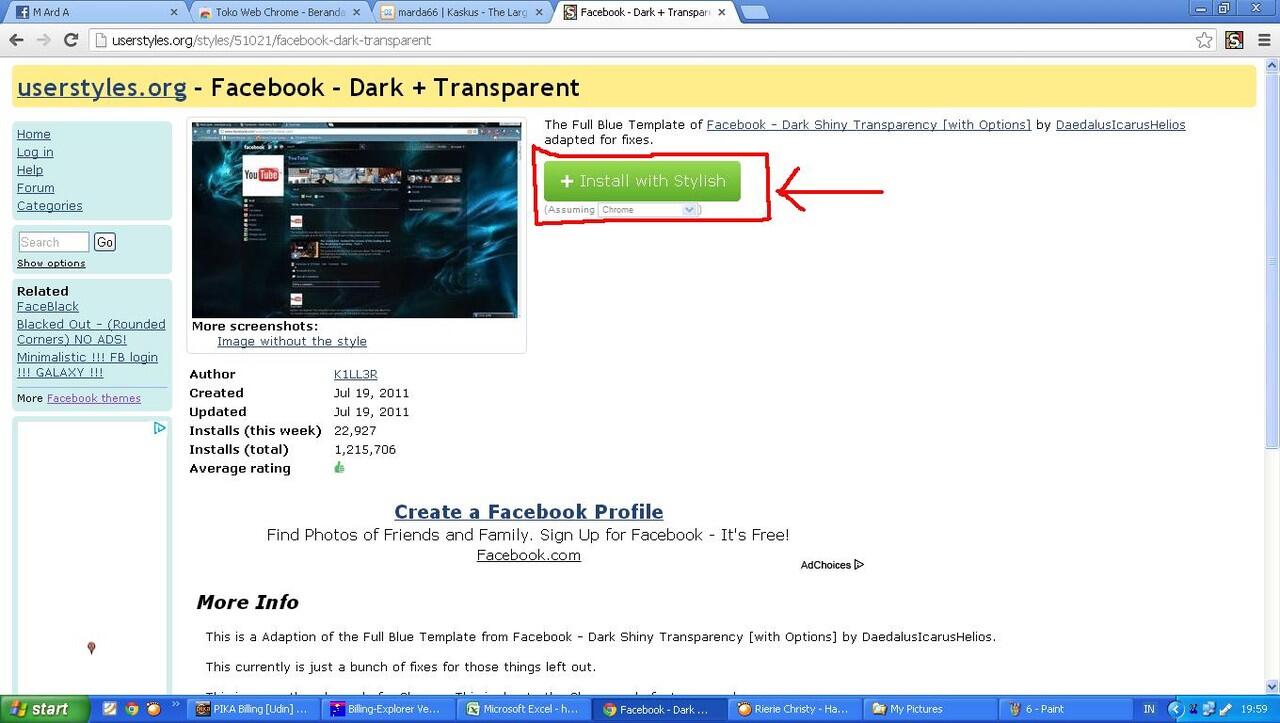Switch to Rierie Christy taskbar window

pyautogui.click(x=795, y=709)
